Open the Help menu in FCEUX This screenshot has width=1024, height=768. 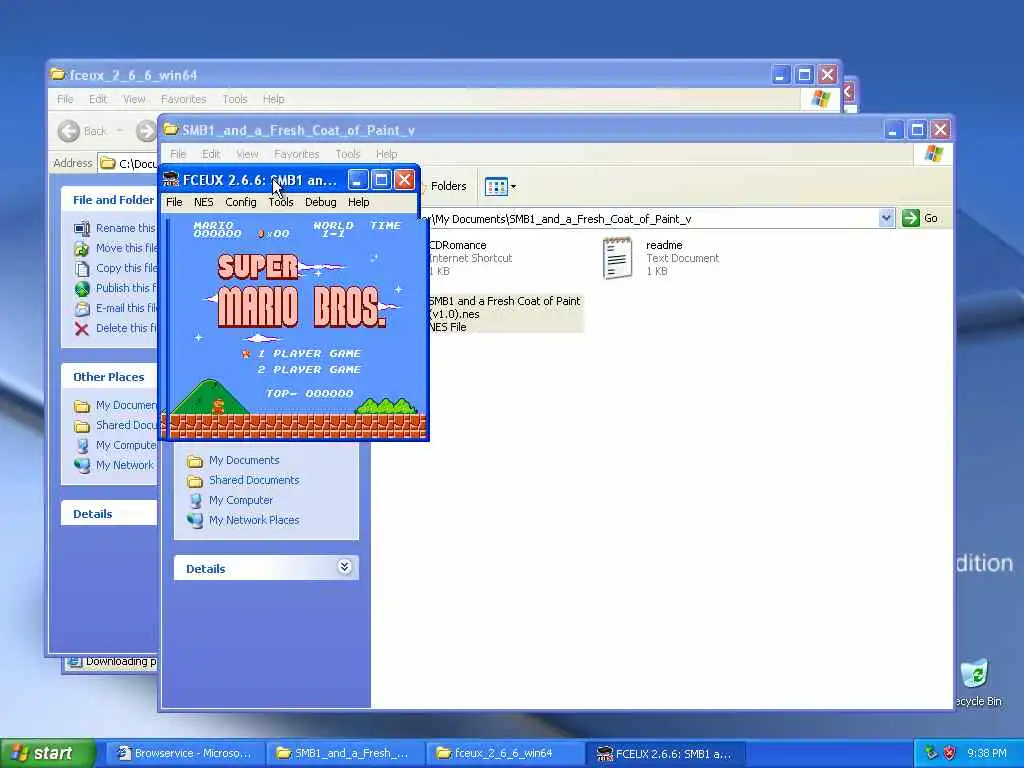coord(359,202)
